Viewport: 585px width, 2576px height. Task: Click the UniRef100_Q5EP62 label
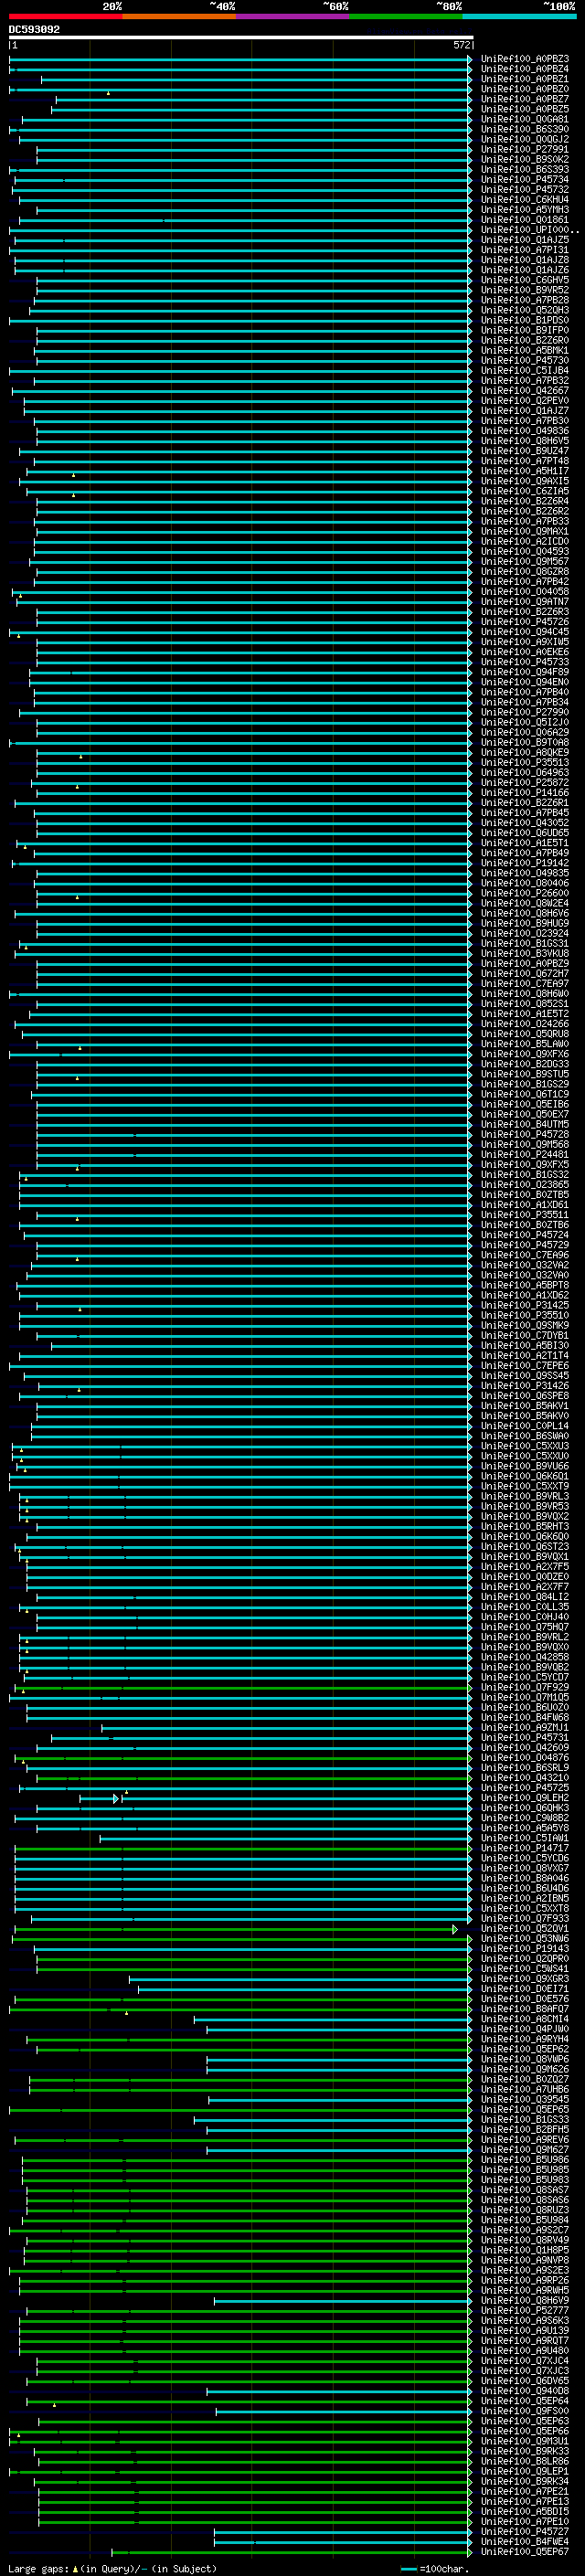[x=525, y=2050]
